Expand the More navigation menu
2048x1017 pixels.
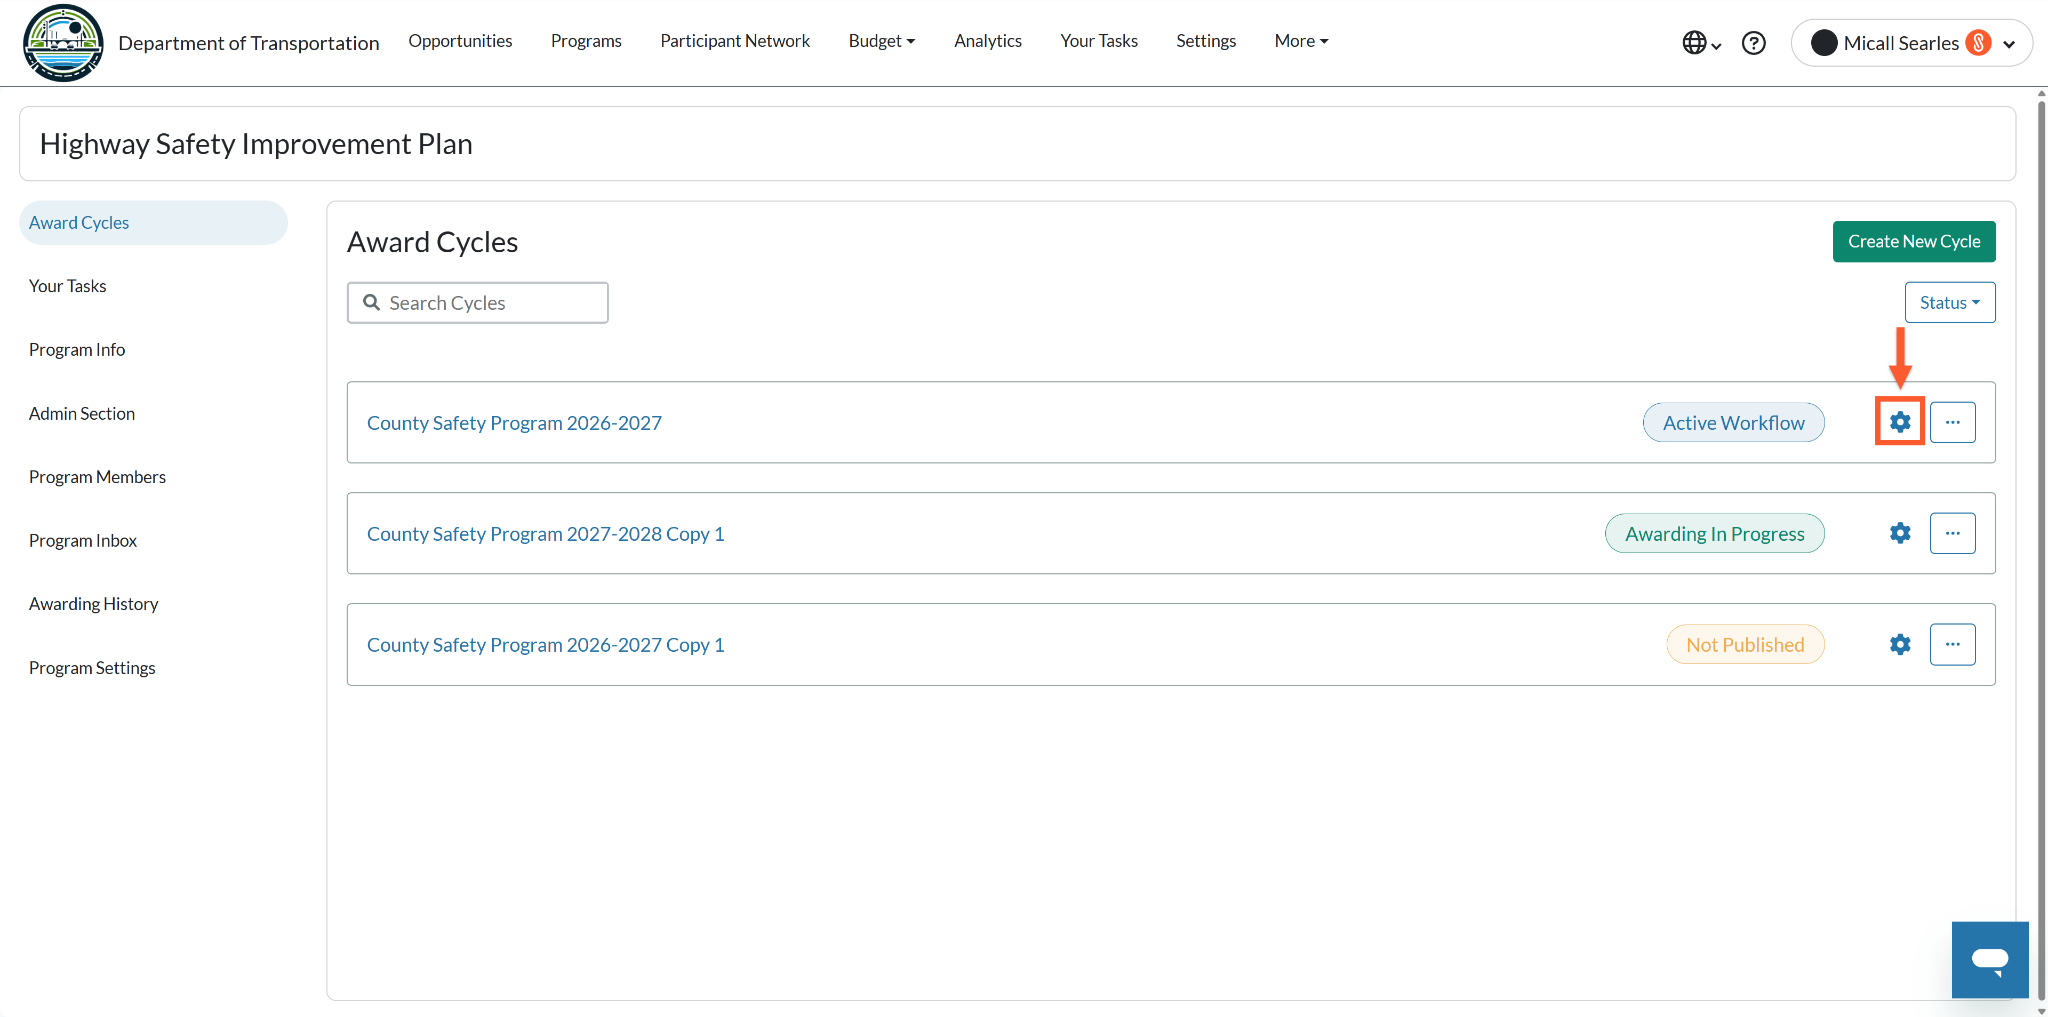point(1301,41)
